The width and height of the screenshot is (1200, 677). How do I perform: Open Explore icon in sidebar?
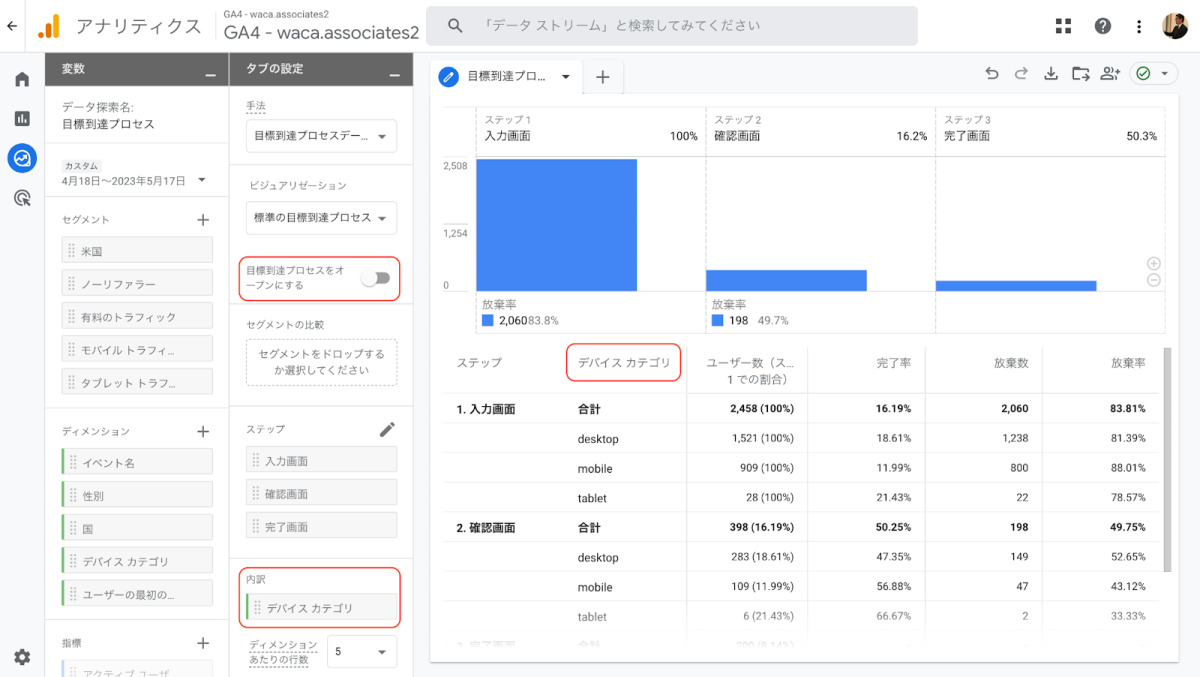click(22, 158)
